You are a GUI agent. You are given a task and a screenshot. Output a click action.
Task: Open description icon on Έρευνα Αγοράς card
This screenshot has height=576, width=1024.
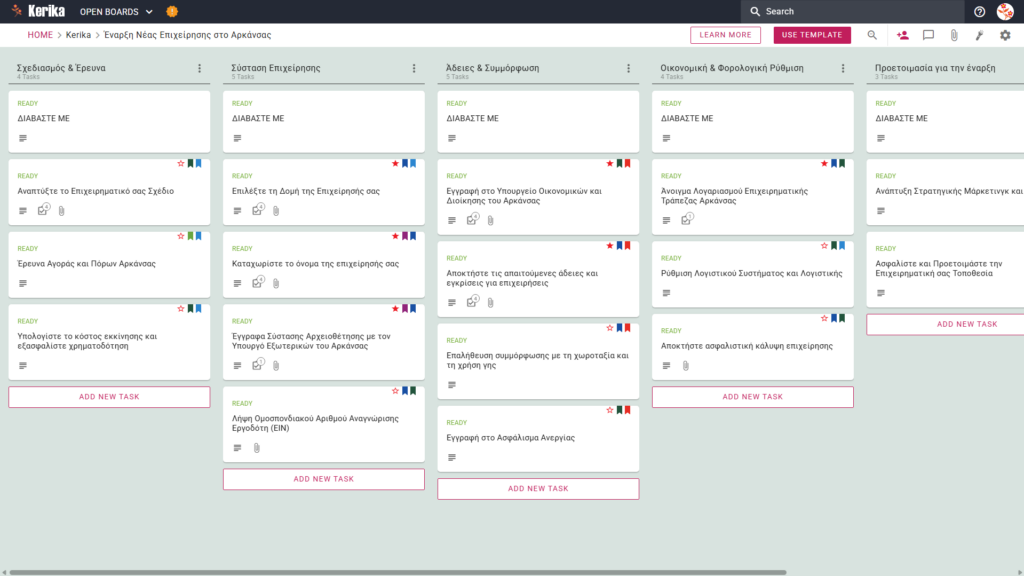(23, 283)
